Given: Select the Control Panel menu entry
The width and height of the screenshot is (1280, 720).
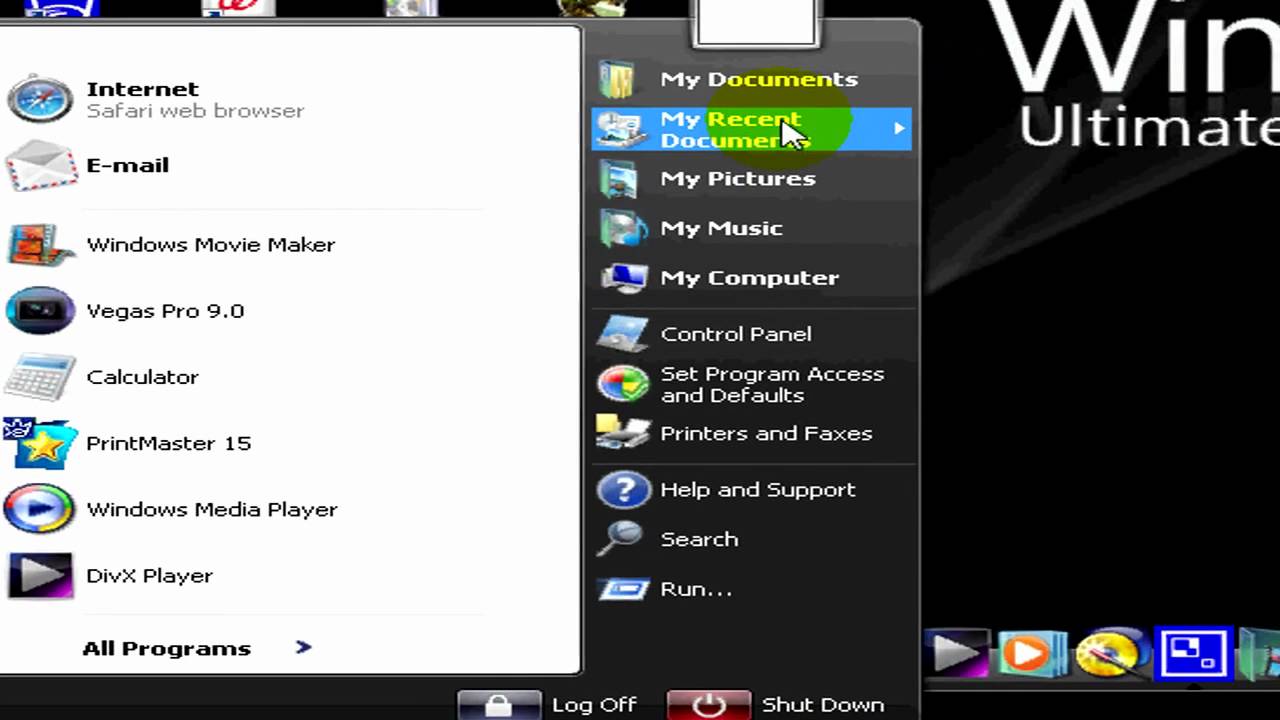Looking at the screenshot, I should 751,333.
